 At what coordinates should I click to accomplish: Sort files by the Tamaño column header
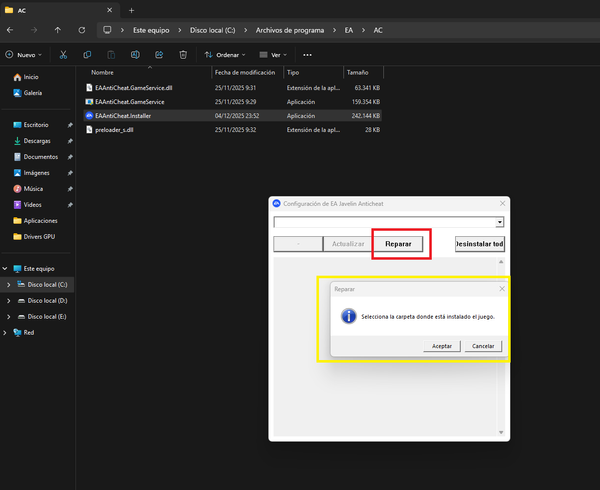[x=357, y=73]
